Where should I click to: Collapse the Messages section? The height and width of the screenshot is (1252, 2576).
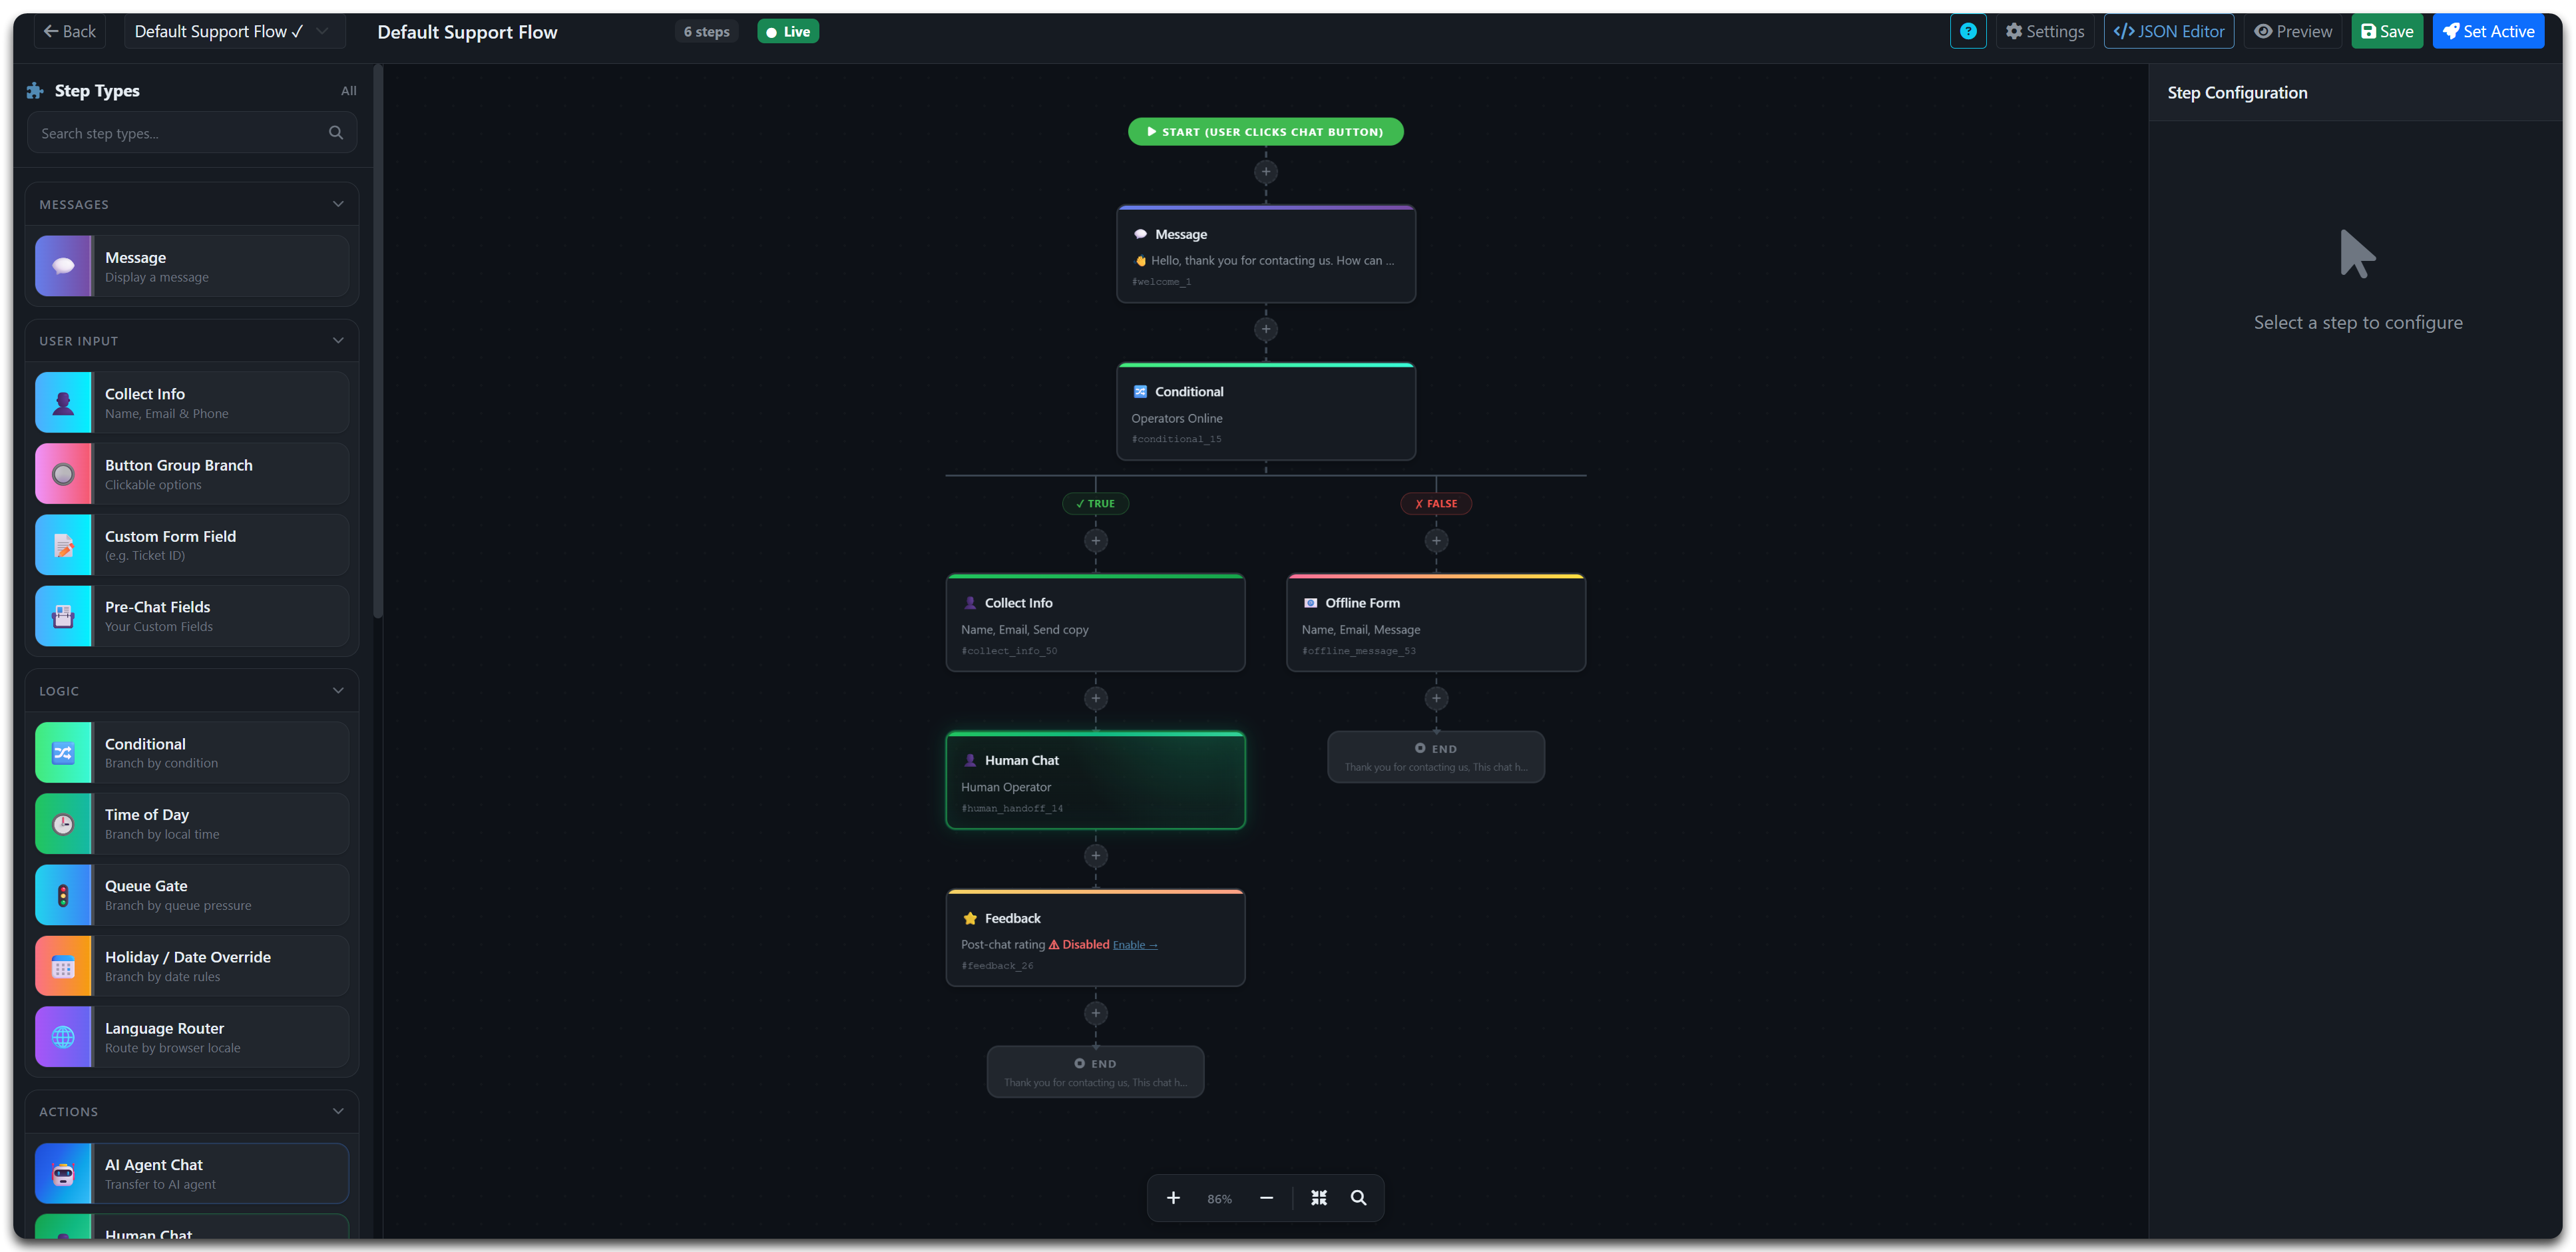click(338, 204)
